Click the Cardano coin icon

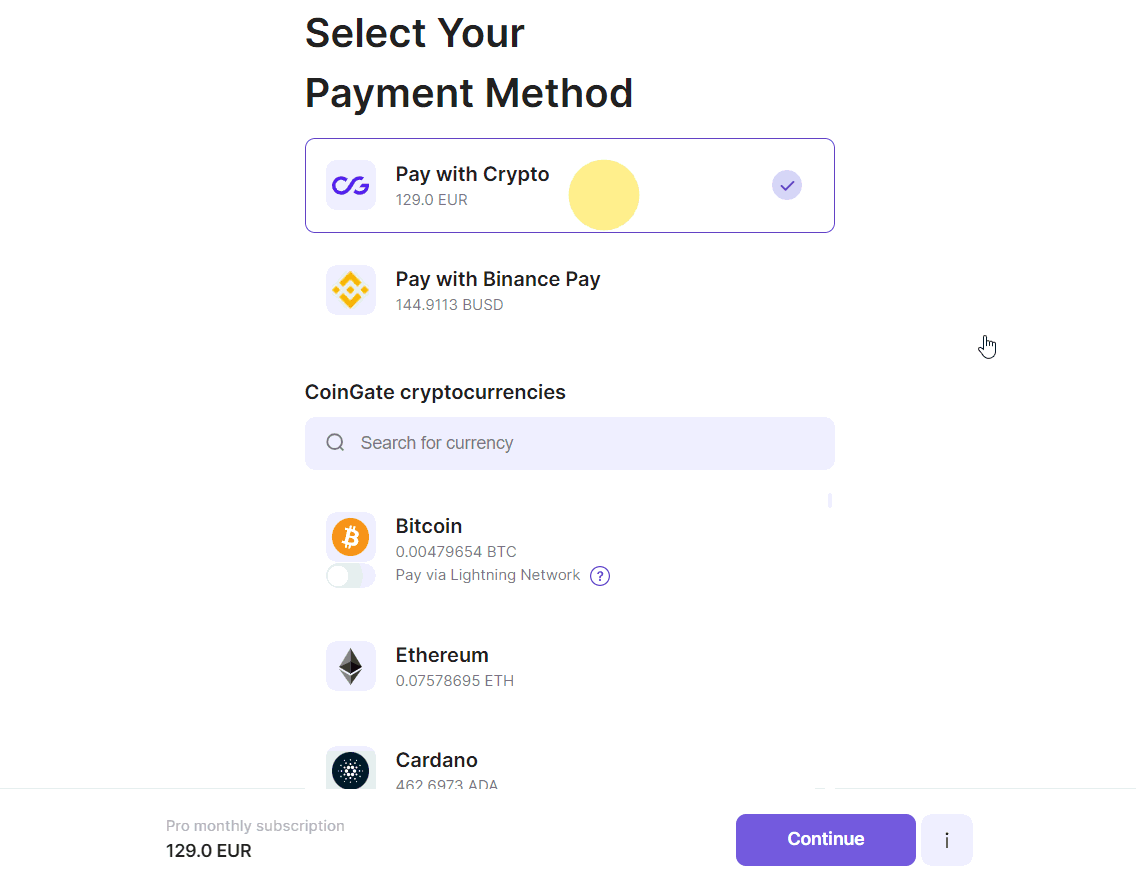coord(350,770)
